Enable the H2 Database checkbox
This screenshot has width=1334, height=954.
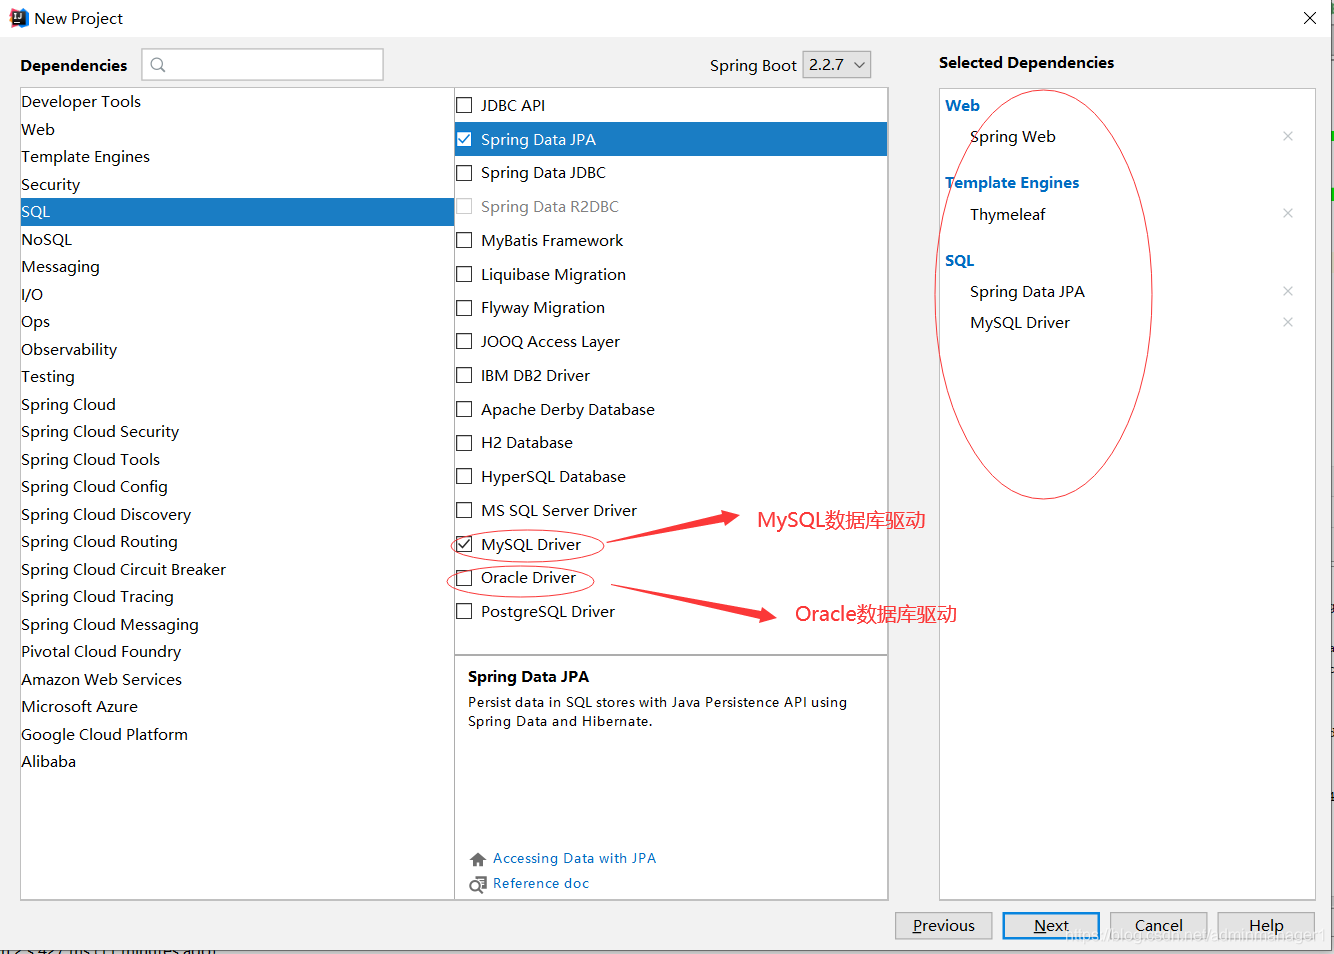click(x=464, y=442)
